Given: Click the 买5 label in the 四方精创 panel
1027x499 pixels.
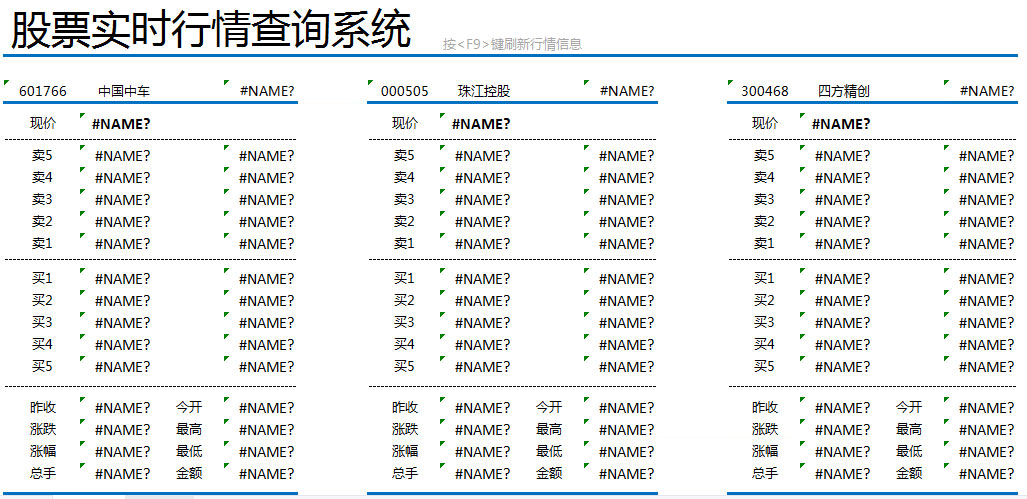Looking at the screenshot, I should 764,366.
